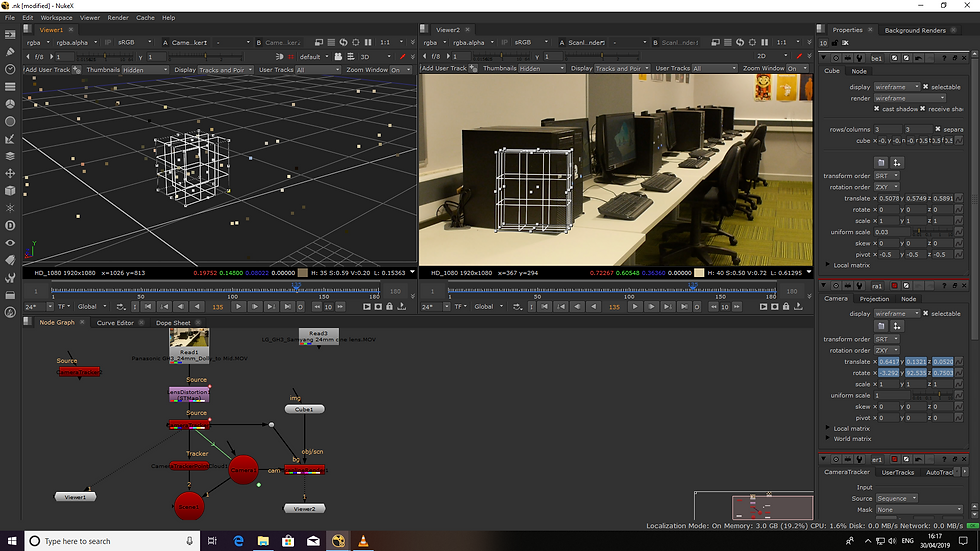Pause Viewer1 updates with pause icon
Viewport: 980px width, 551px height.
pos(368,42)
